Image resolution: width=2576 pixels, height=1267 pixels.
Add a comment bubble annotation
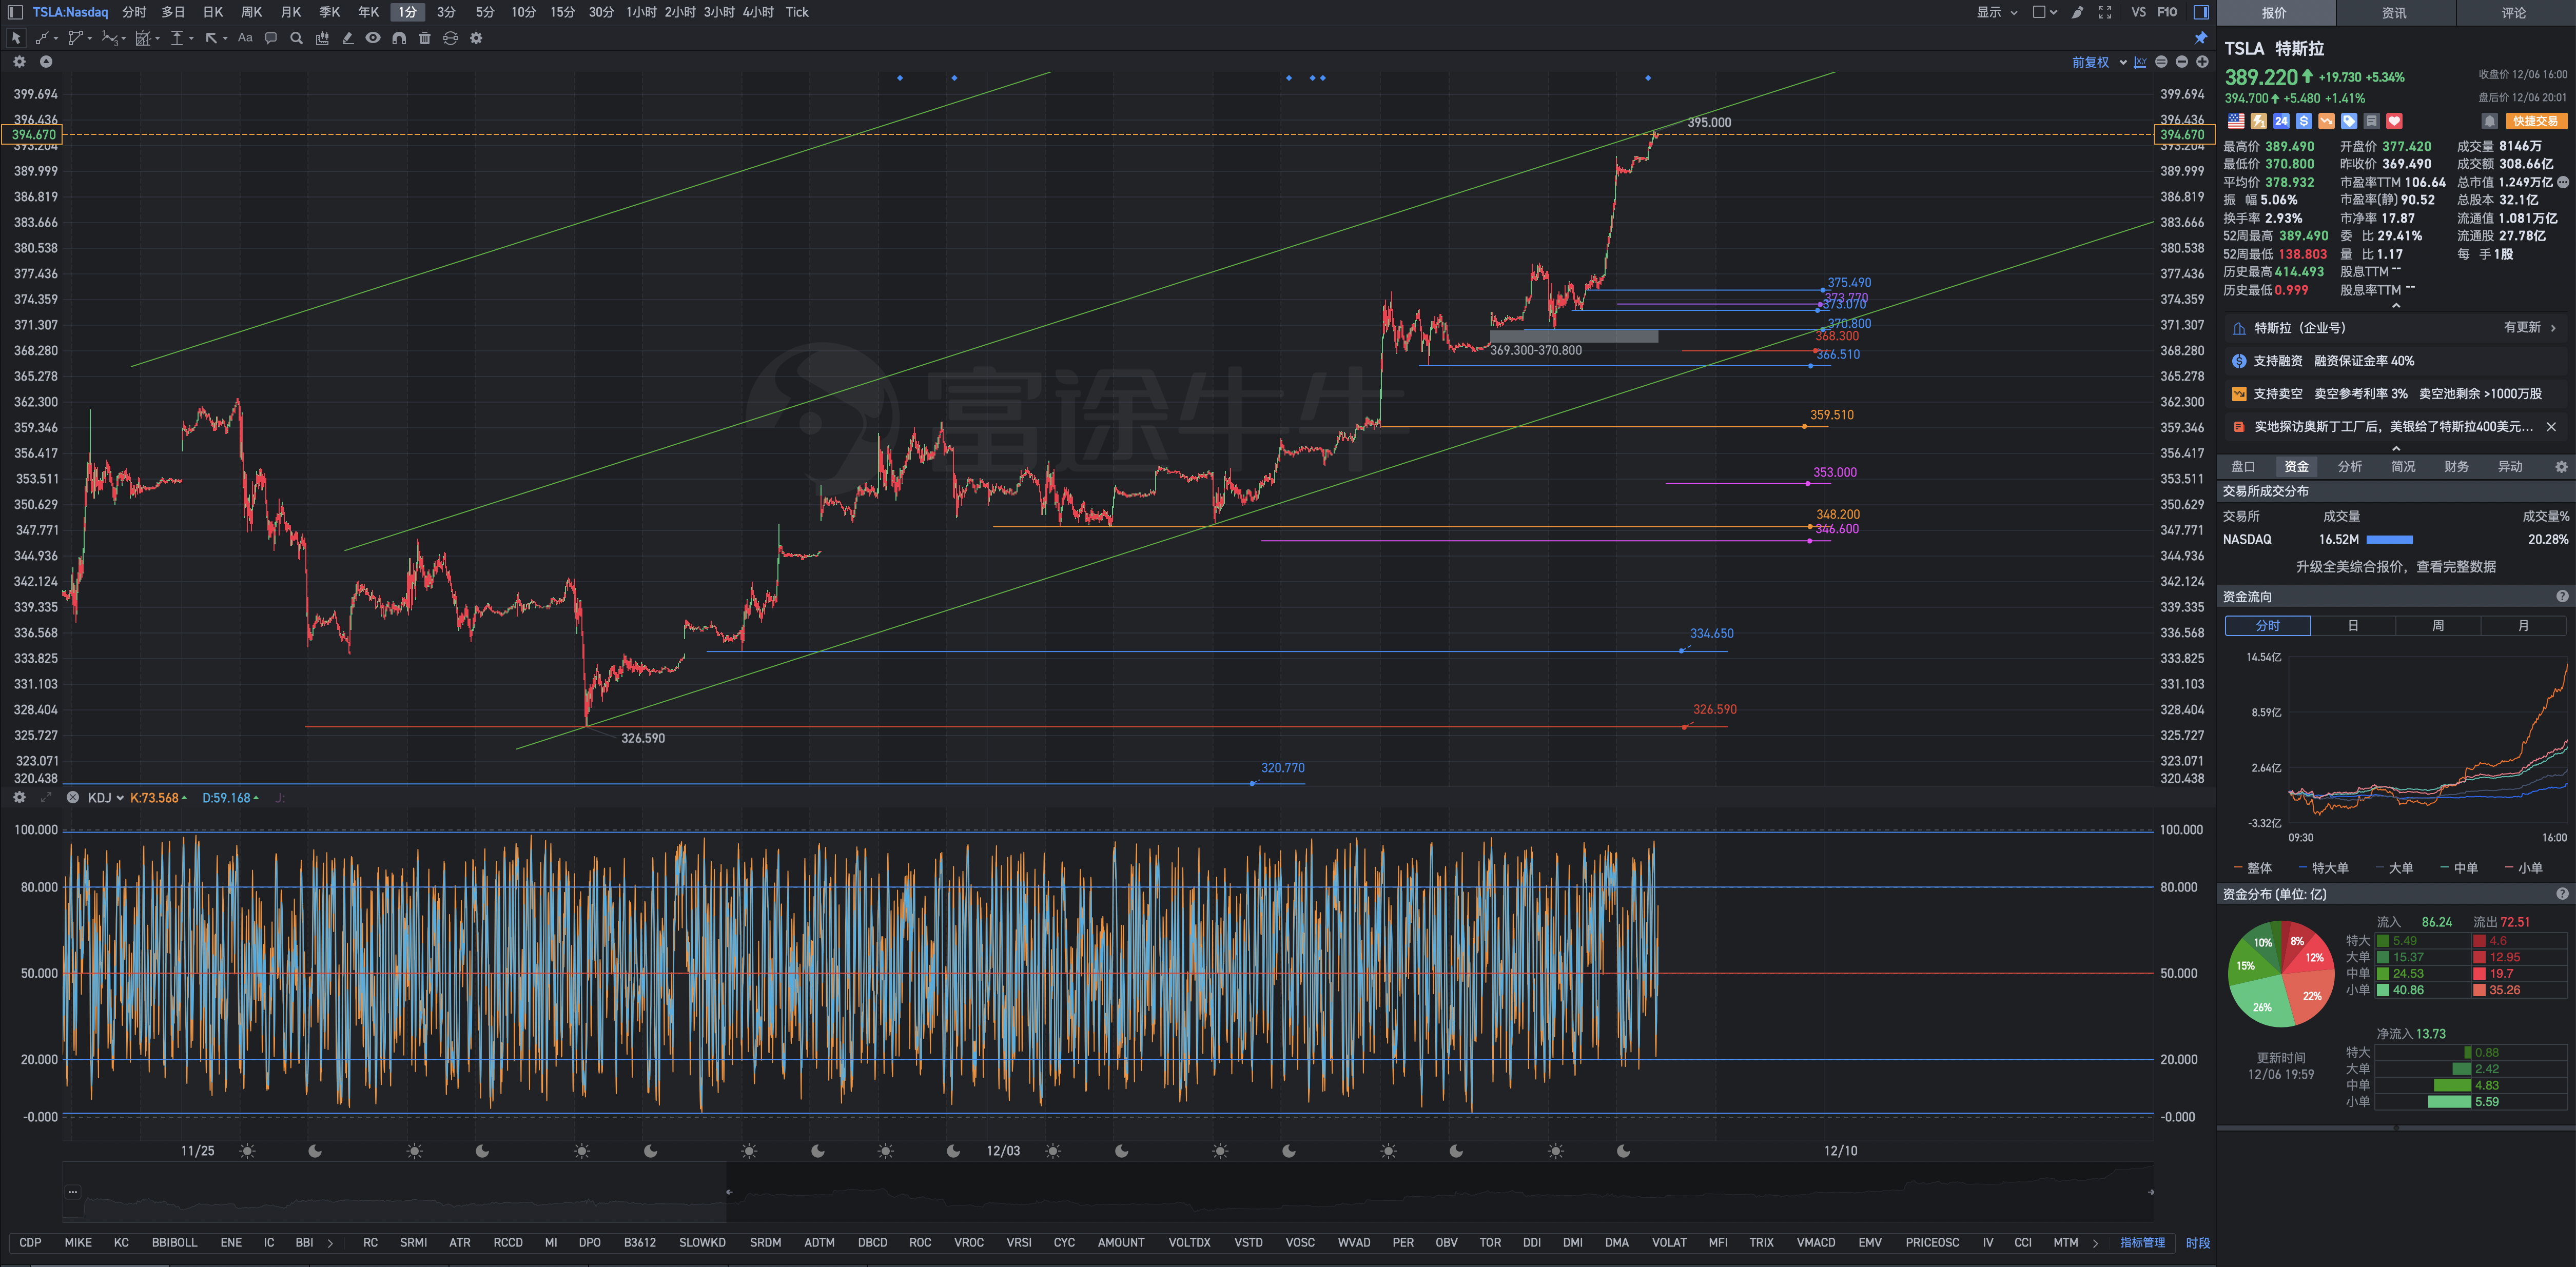point(271,38)
